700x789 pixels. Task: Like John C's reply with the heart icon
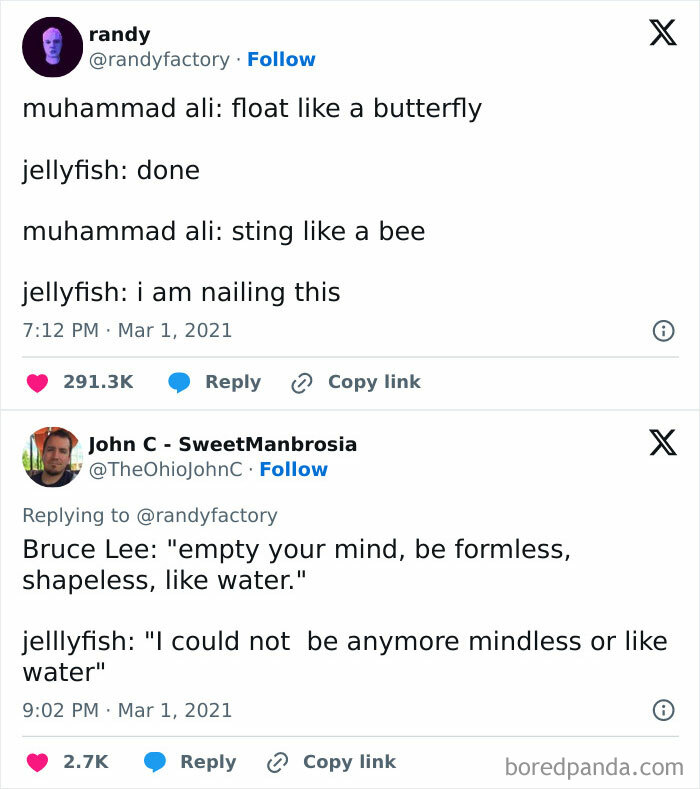(x=37, y=762)
